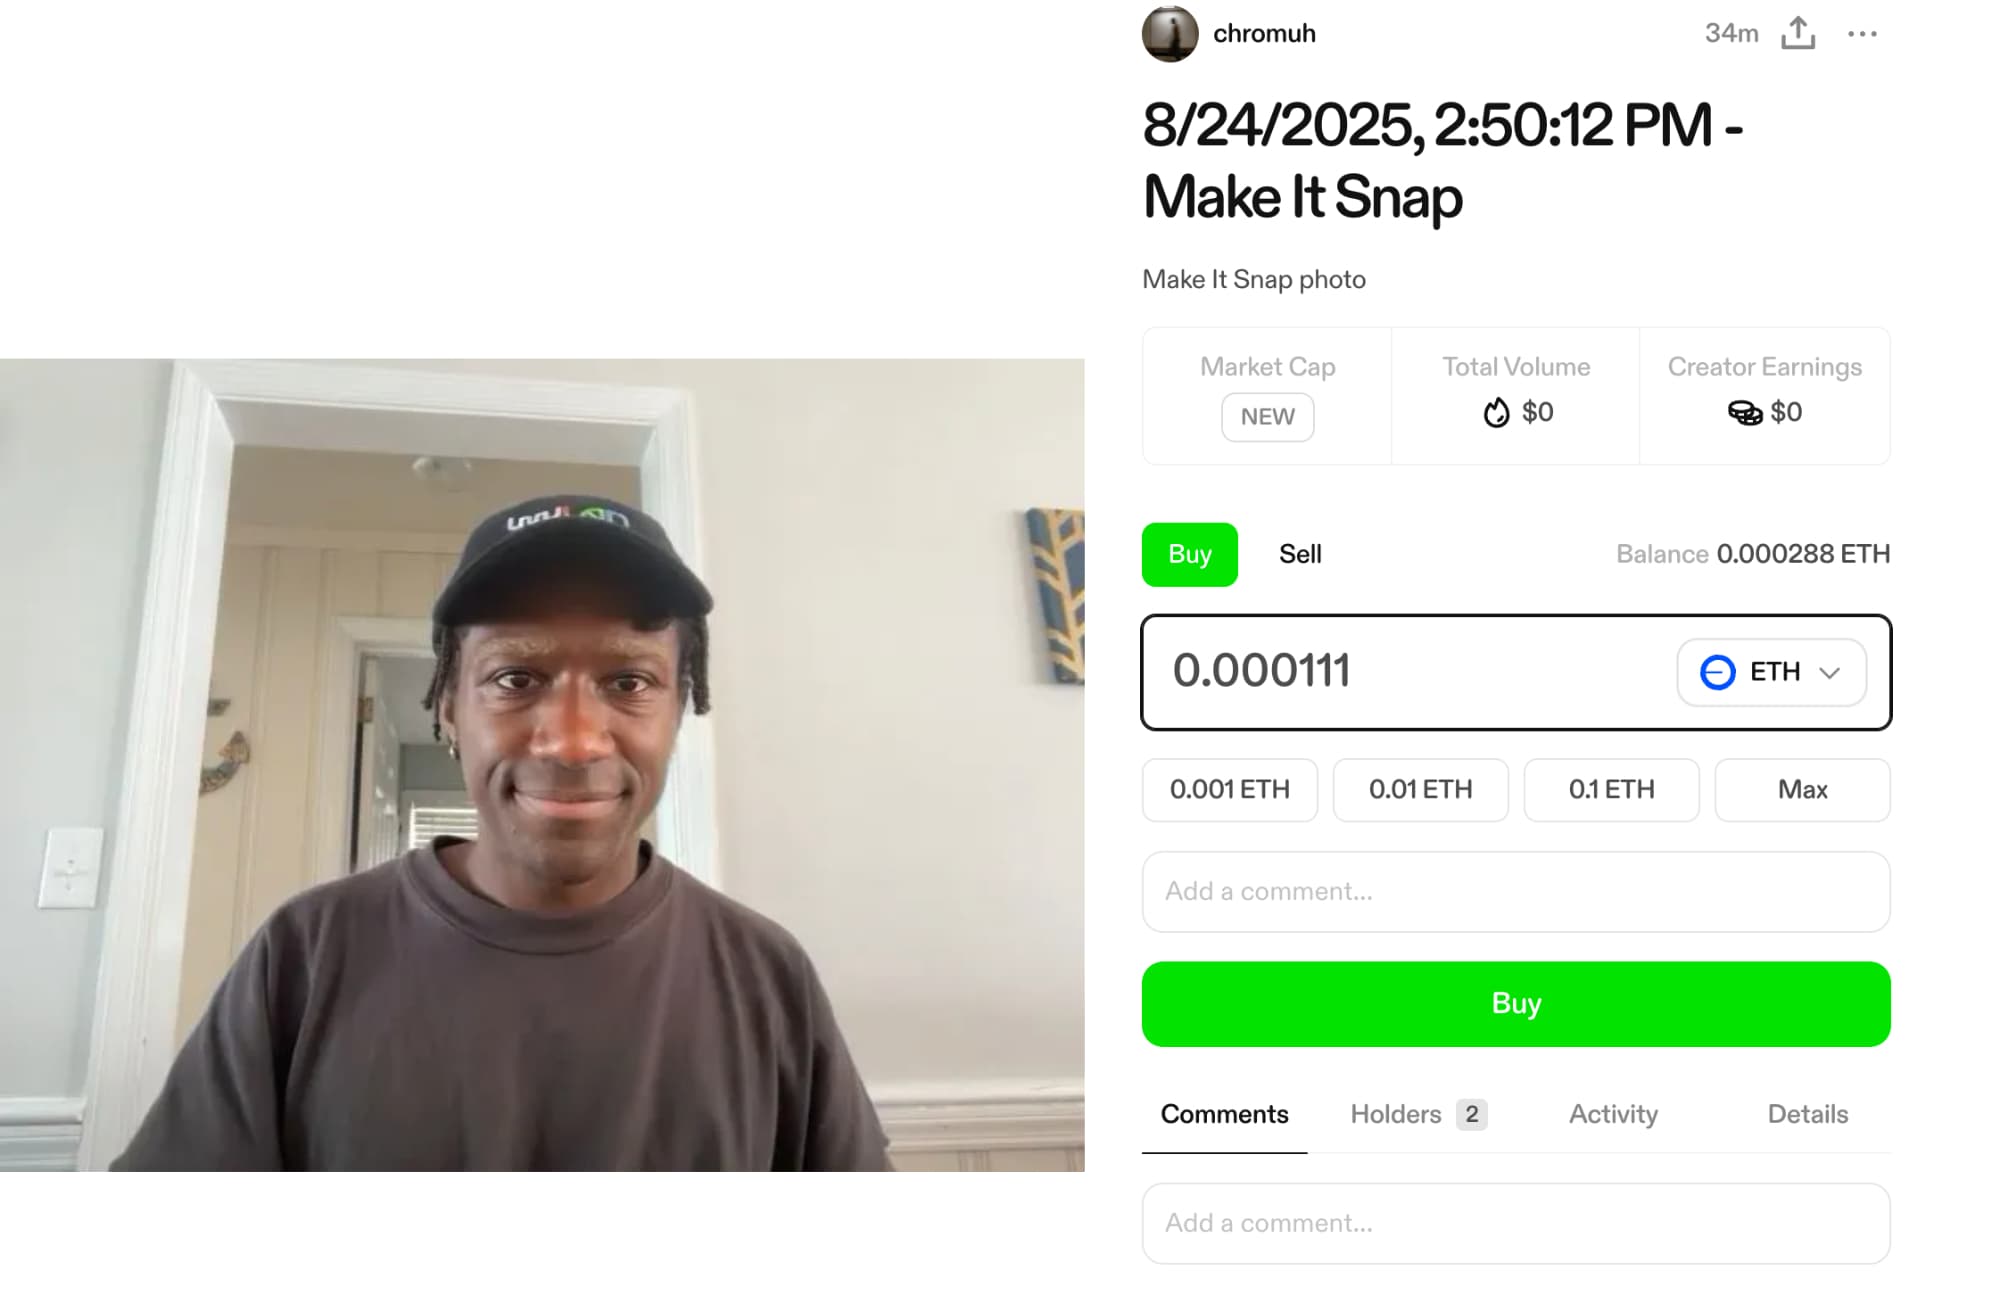The height and width of the screenshot is (1295, 2000).
Task: Choose the 0.001 ETH preset amount
Action: (x=1230, y=790)
